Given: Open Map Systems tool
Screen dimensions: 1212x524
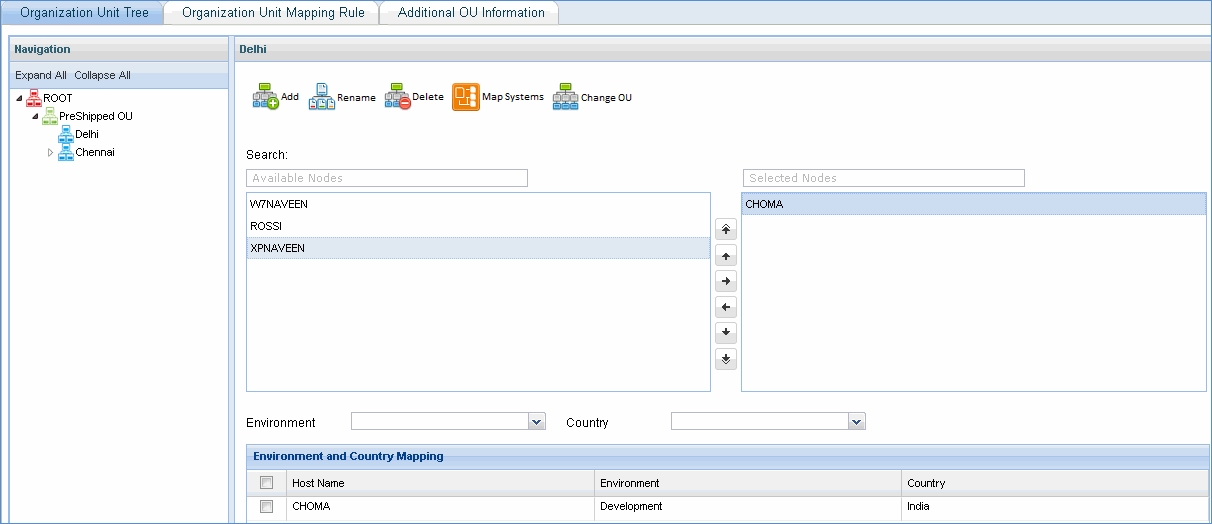Looking at the screenshot, I should point(466,97).
